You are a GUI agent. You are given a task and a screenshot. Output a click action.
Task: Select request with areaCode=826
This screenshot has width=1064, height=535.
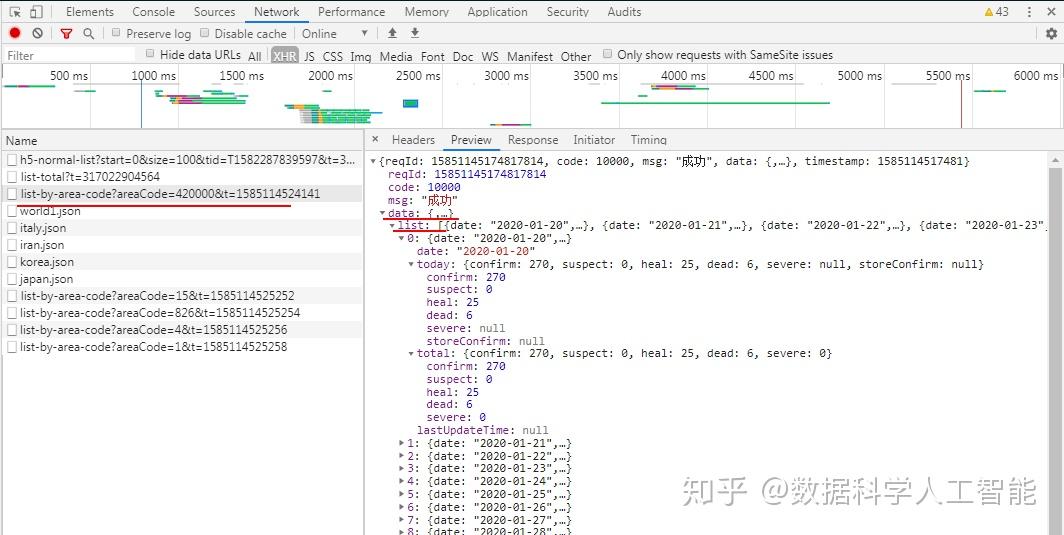[183, 312]
